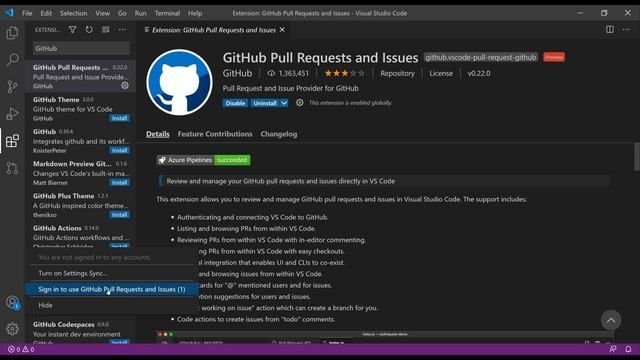640x360 pixels.
Task: Select the Extensions view icon
Action: 12,141
